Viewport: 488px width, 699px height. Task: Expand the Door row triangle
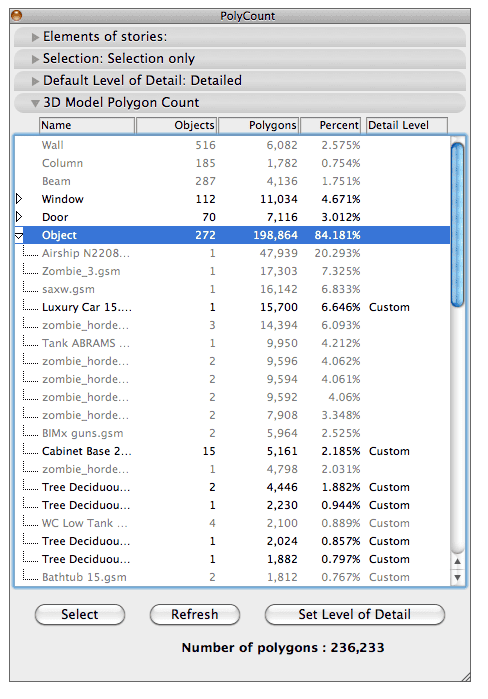(19, 217)
